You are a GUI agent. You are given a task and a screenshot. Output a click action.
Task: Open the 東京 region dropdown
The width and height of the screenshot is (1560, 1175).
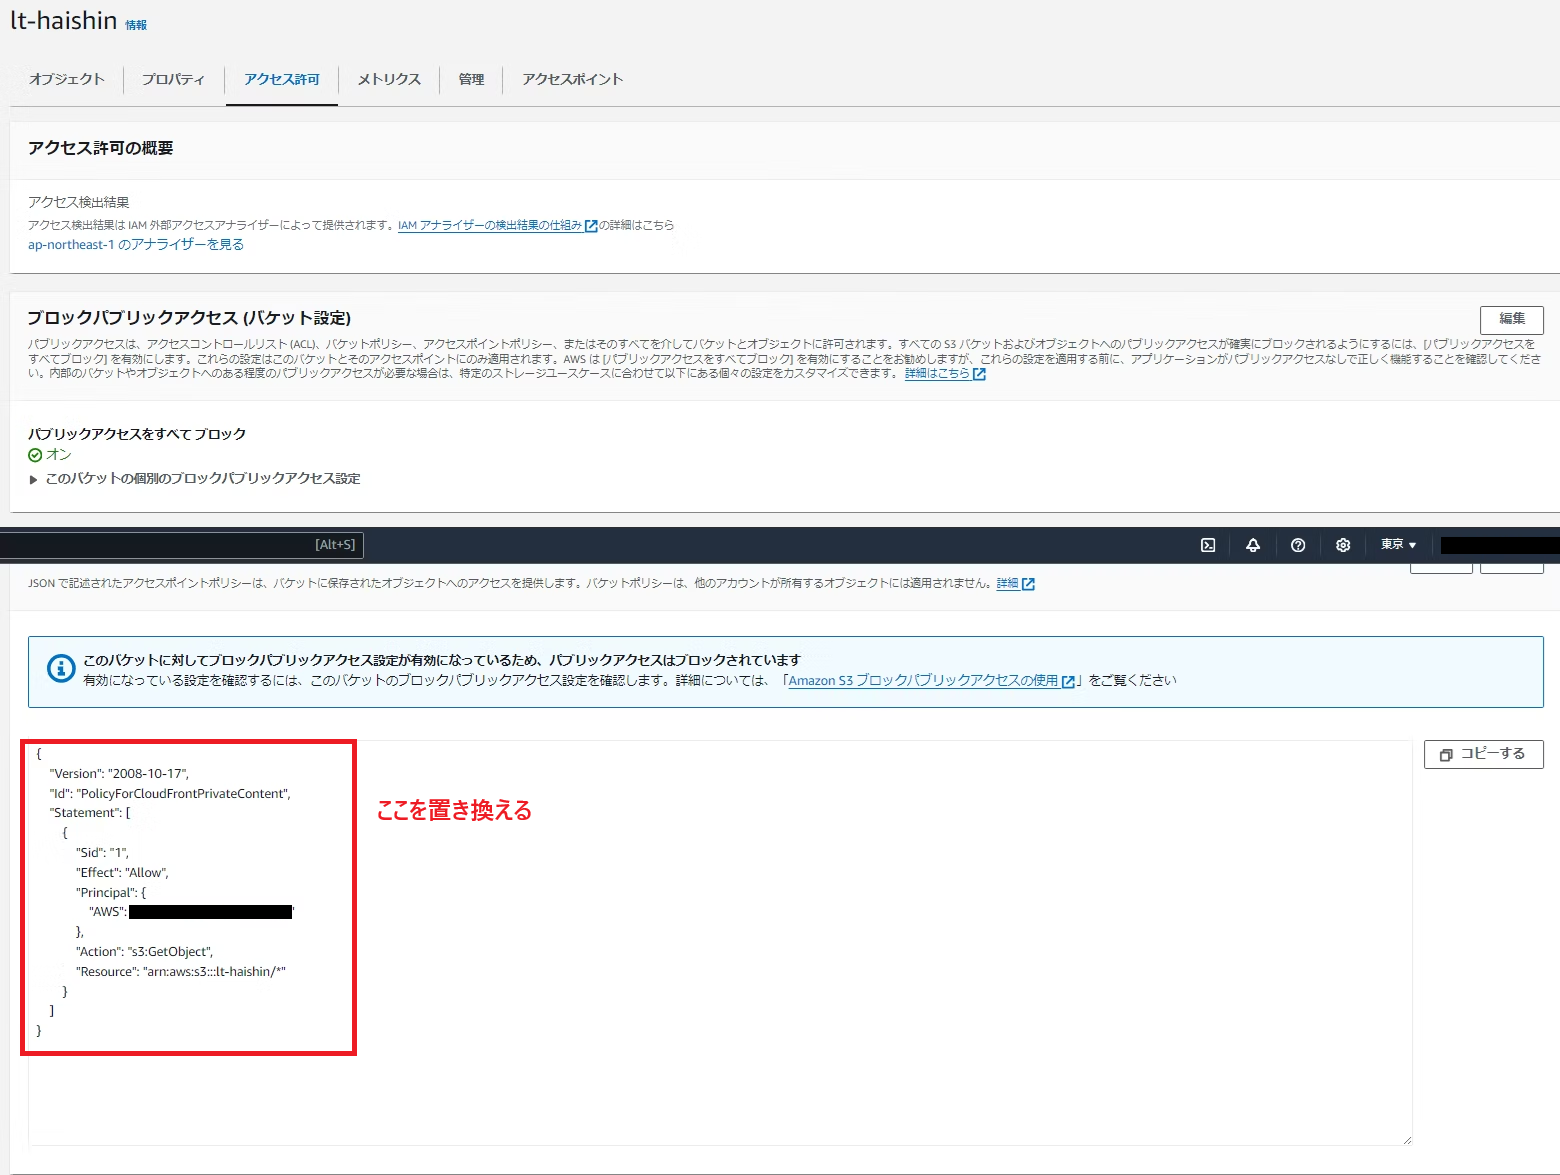(x=1397, y=545)
